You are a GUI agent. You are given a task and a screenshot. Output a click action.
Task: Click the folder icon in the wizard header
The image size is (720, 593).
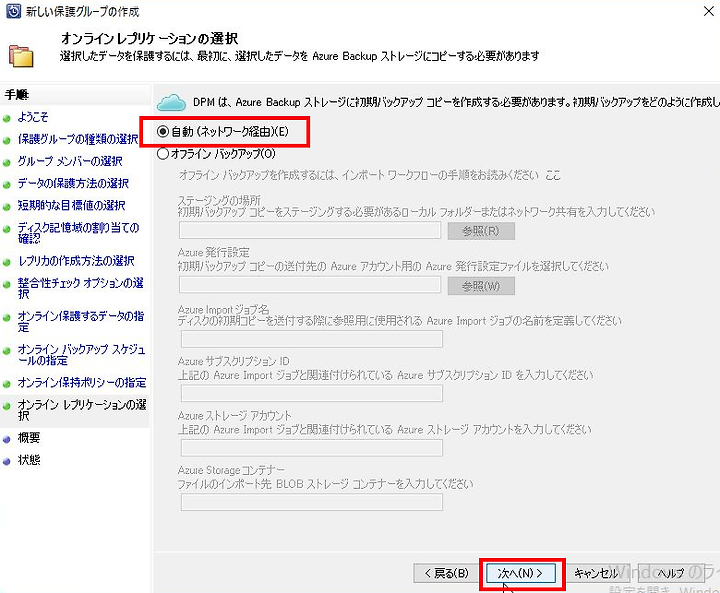[21, 56]
